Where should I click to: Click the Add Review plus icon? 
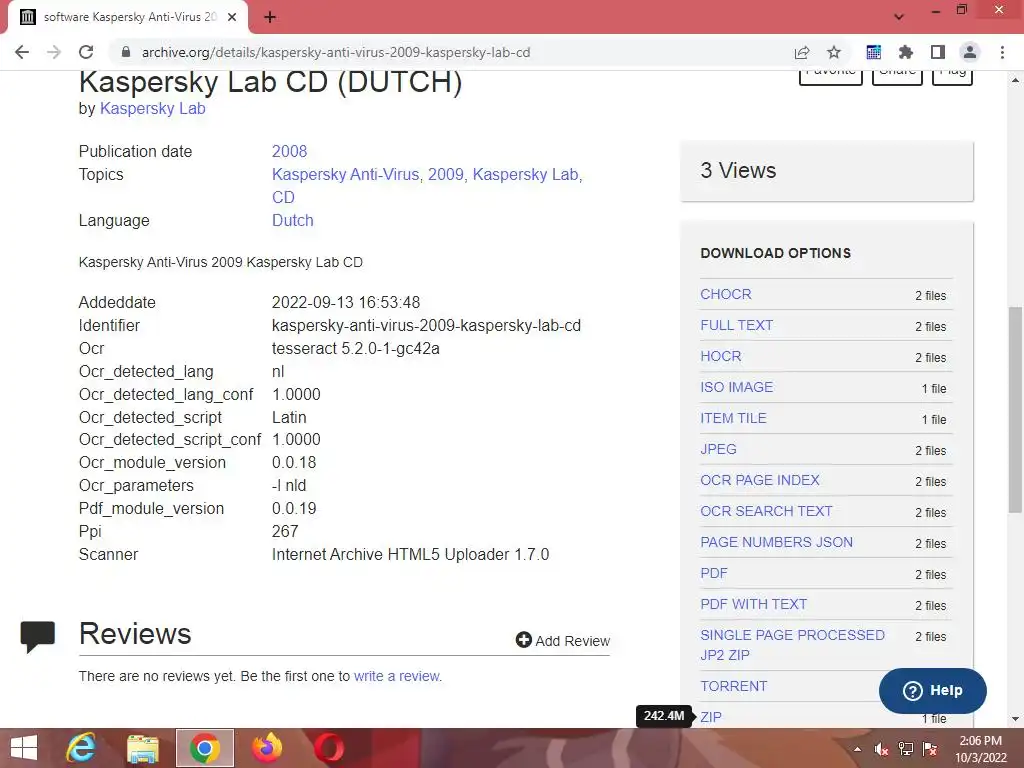coord(524,640)
